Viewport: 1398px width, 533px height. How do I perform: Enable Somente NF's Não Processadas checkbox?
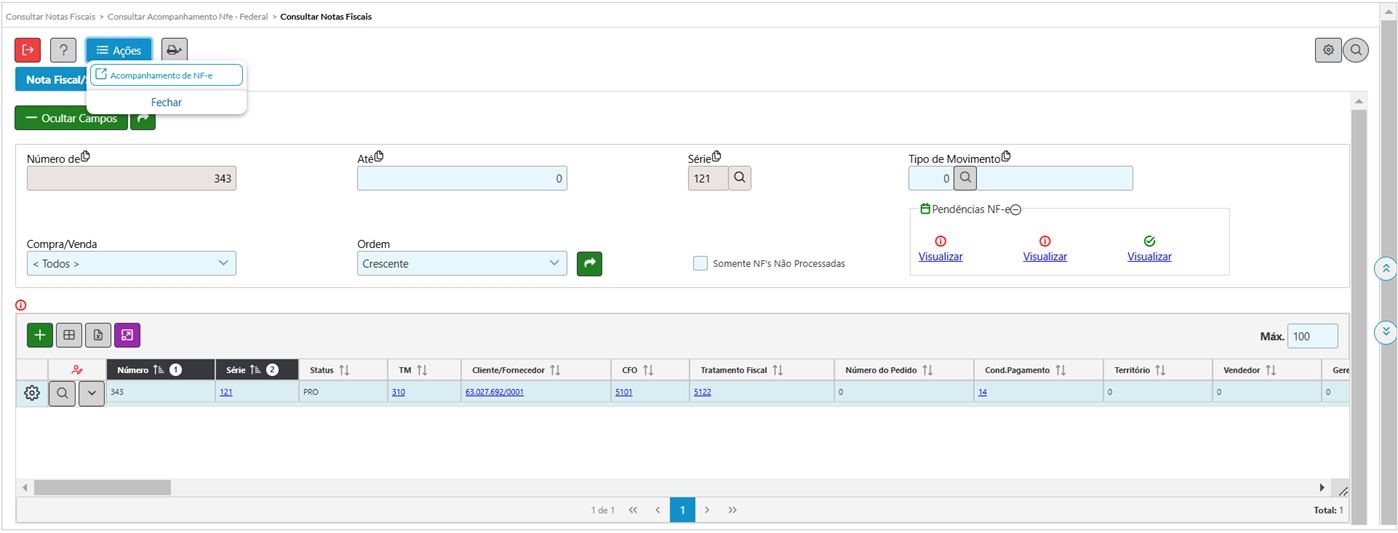(x=700, y=264)
